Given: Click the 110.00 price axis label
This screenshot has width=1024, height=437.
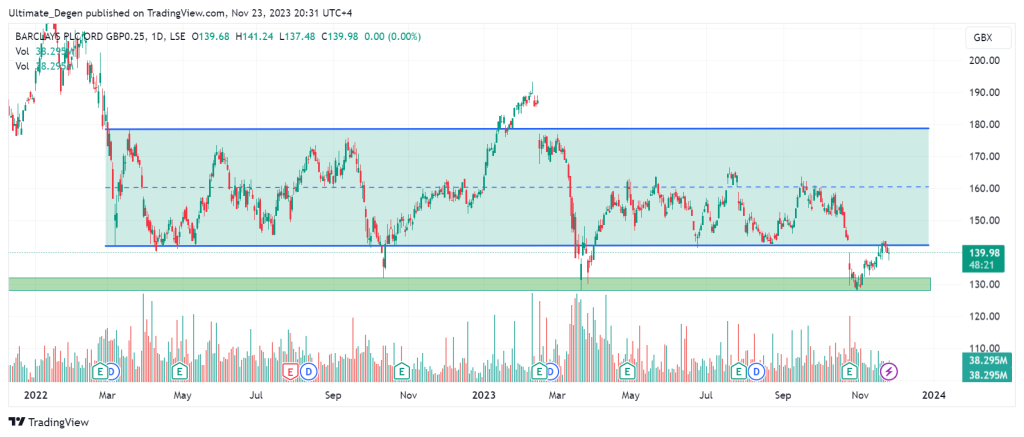Looking at the screenshot, I should (x=985, y=348).
